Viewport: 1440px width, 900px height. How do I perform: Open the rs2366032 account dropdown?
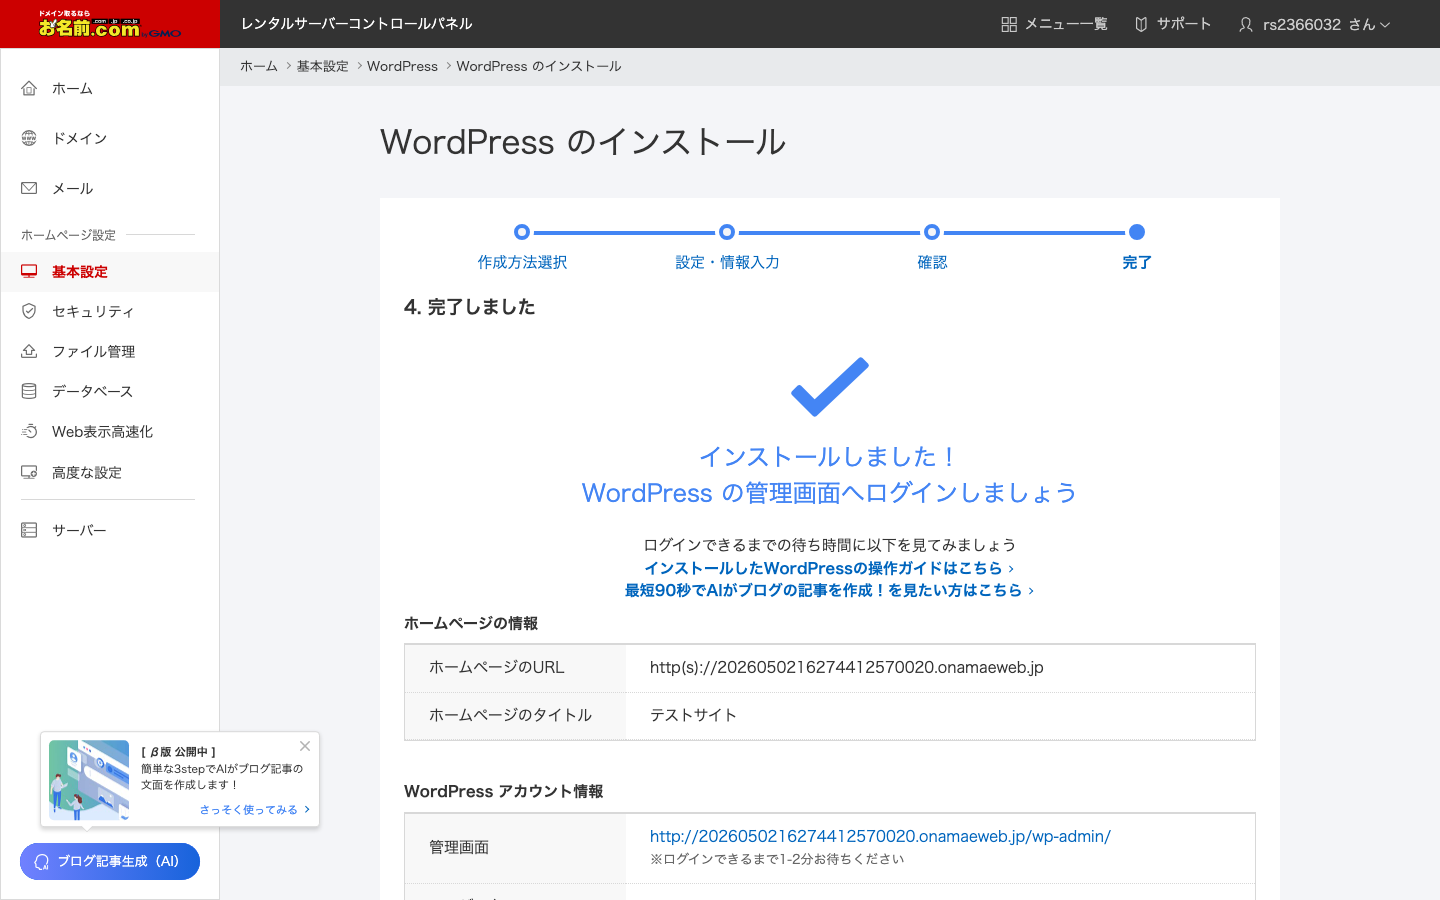(x=1314, y=24)
